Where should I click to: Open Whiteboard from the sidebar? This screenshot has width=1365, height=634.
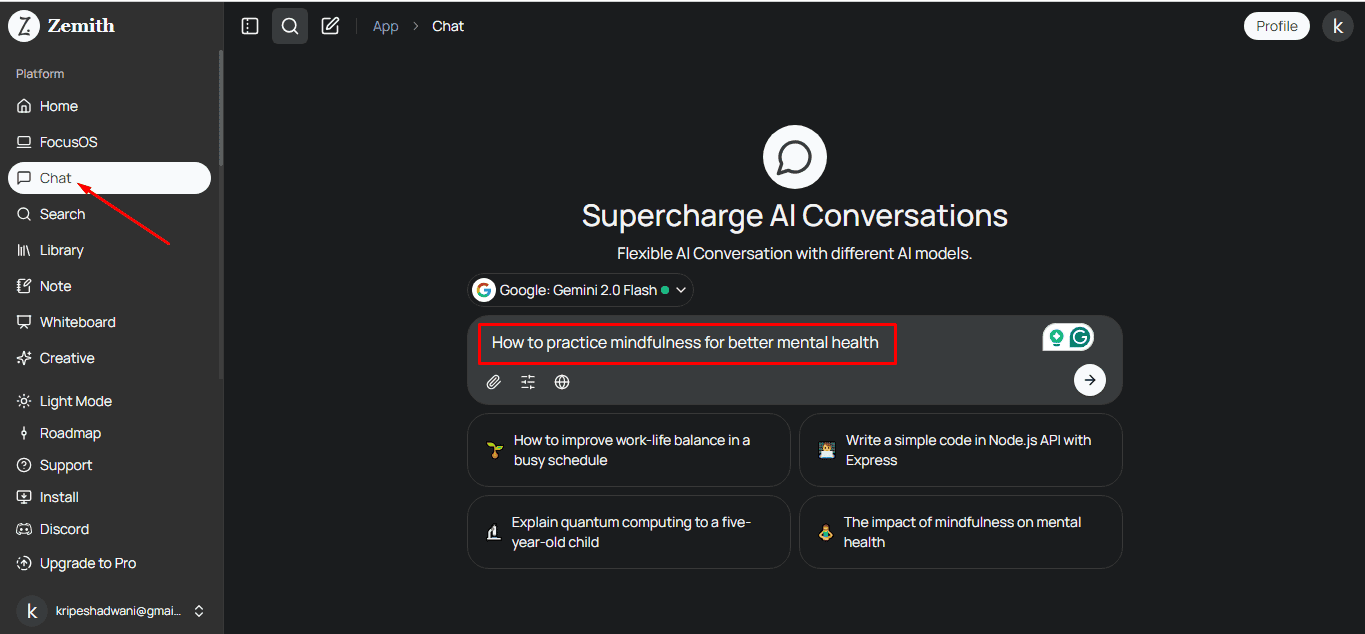(77, 322)
